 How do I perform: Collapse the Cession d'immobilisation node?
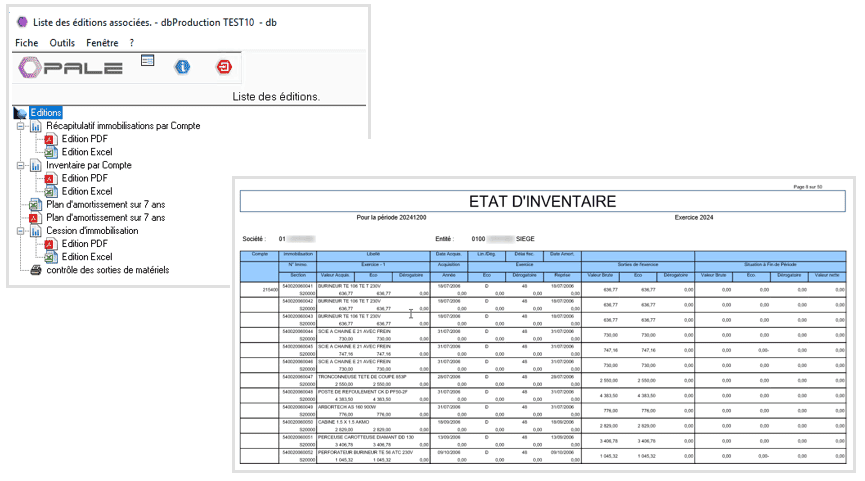click(x=20, y=230)
